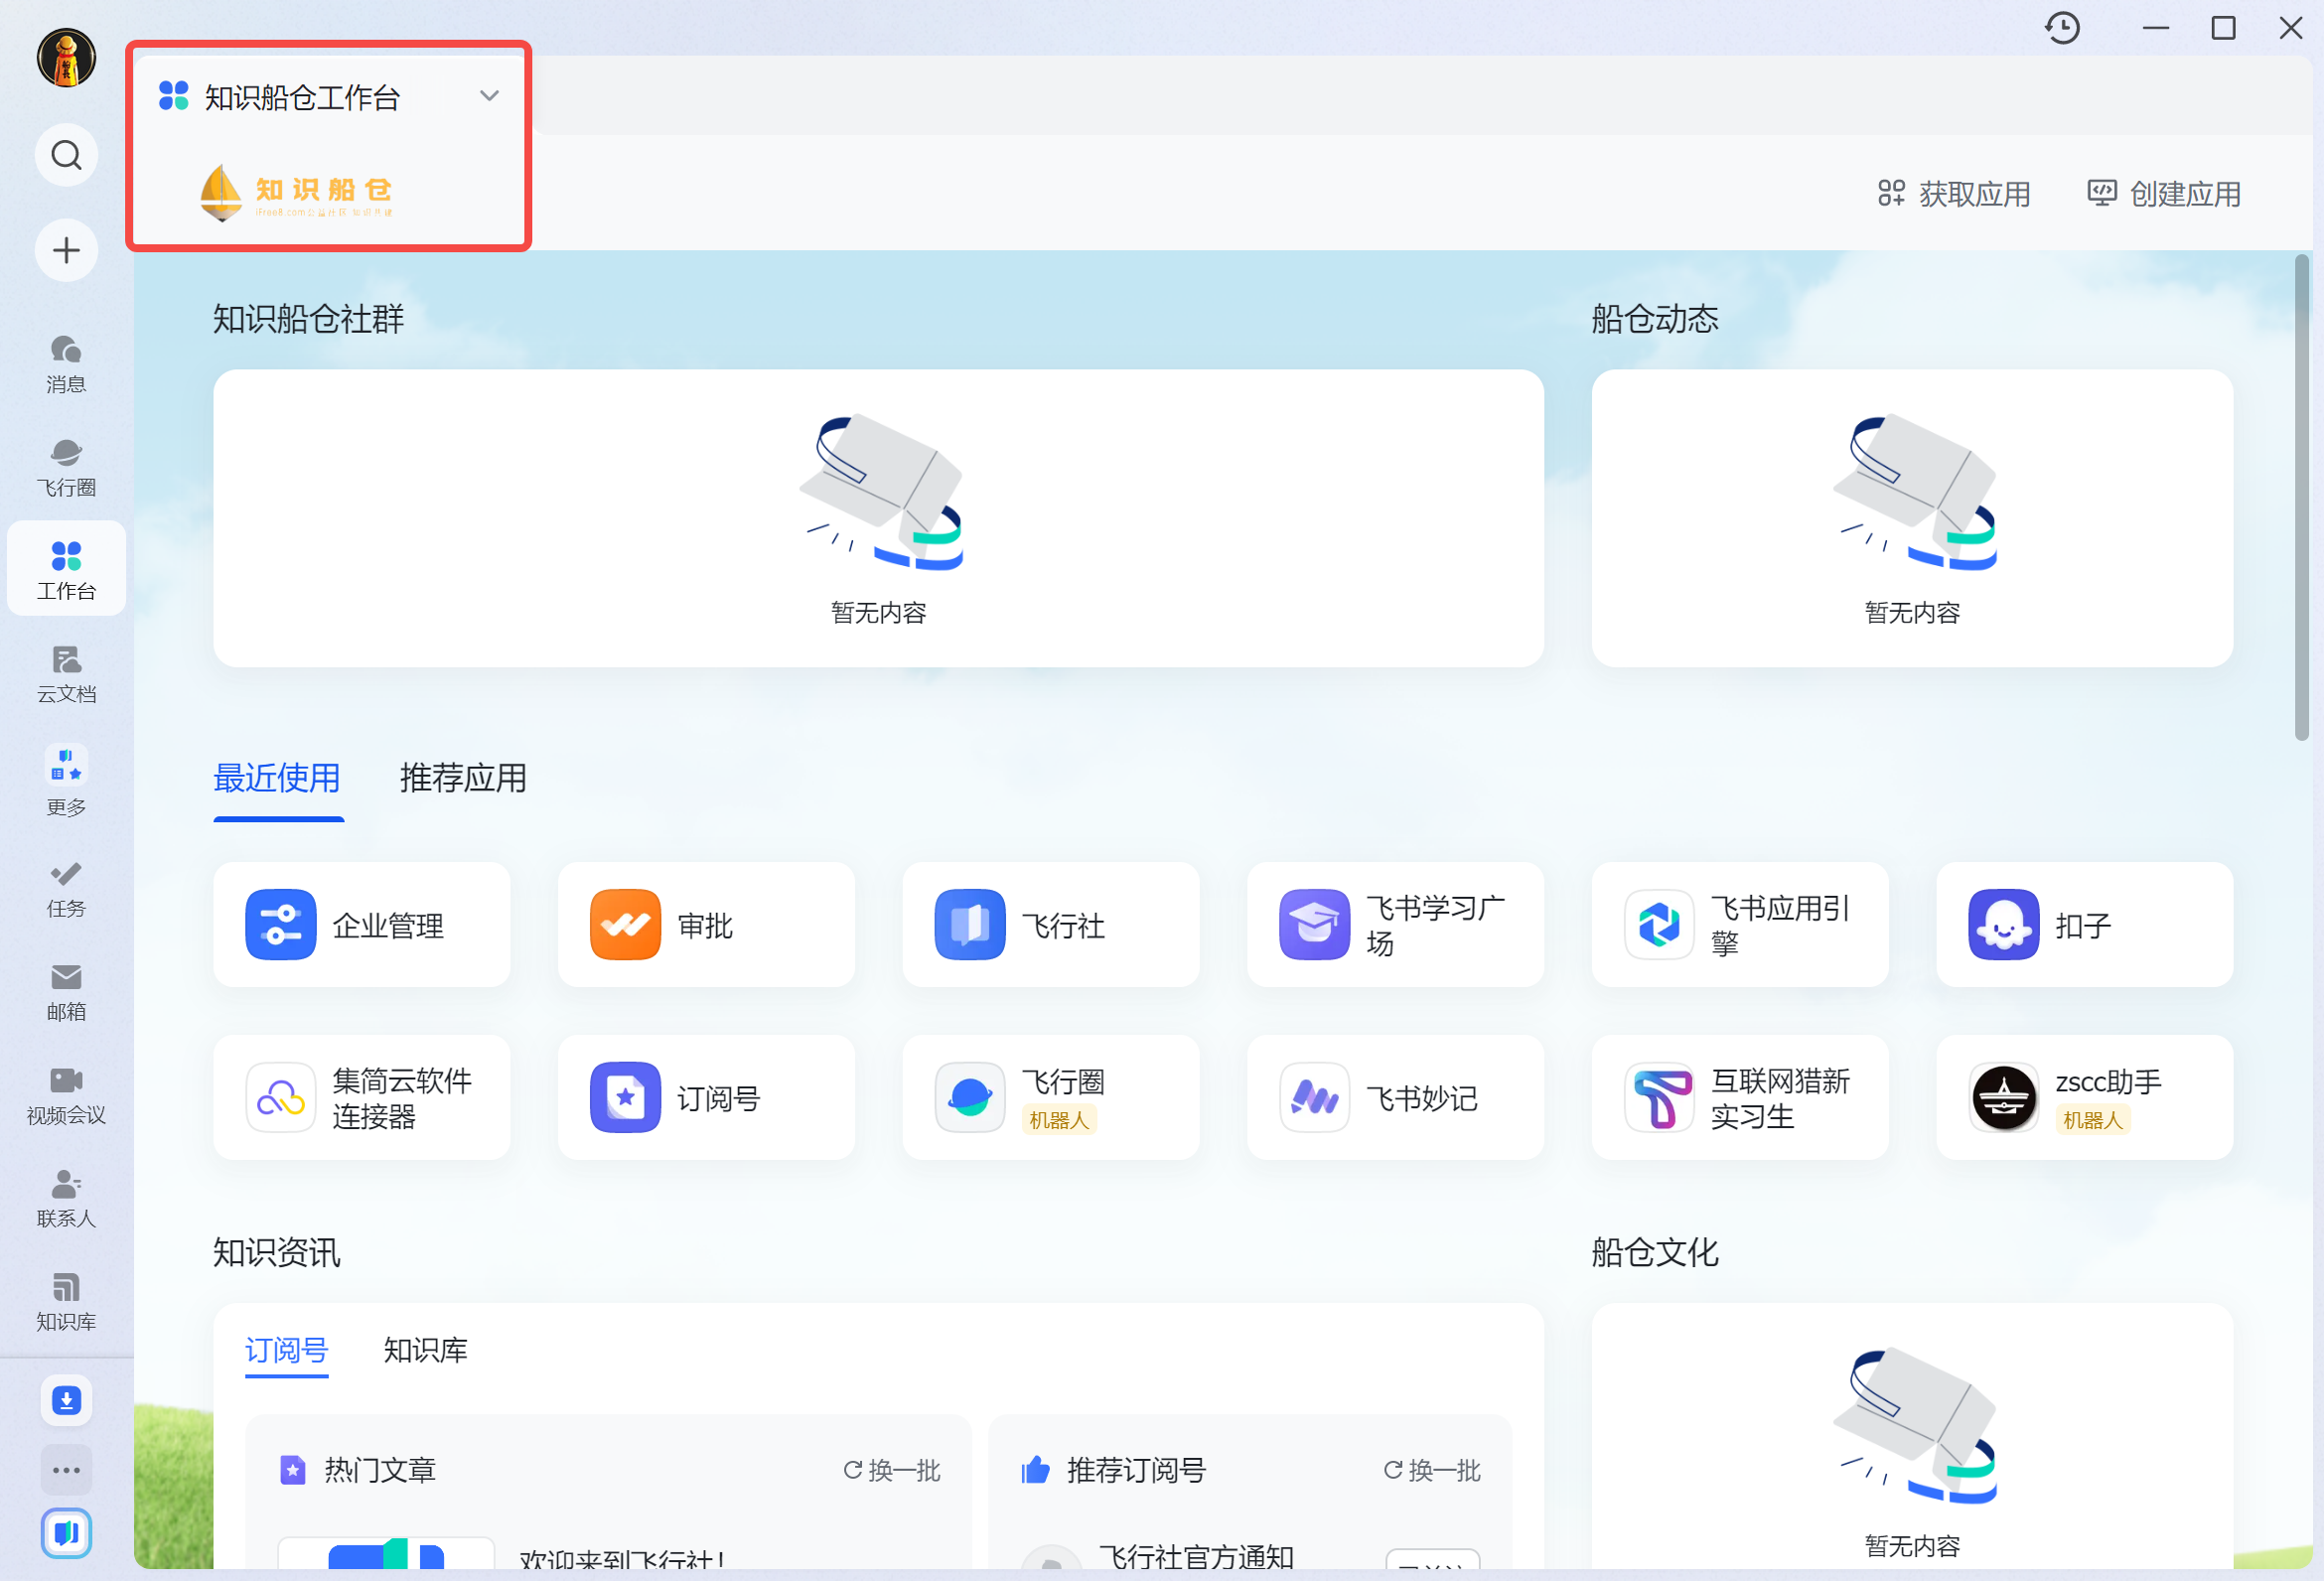2324x1581 pixels.
Task: Click the 热门文章 heading
Action: tap(380, 1470)
